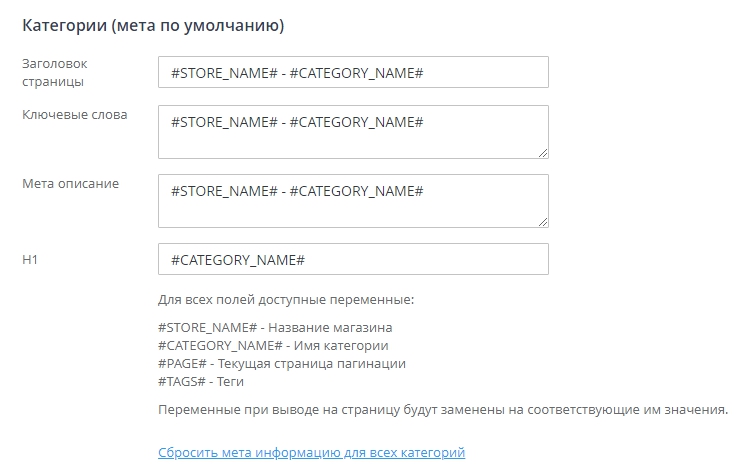Viewport: 740px width, 467px height.
Task: Click the #CATEGORY_NAME# token in Мета описание textarea
Action: (357, 191)
